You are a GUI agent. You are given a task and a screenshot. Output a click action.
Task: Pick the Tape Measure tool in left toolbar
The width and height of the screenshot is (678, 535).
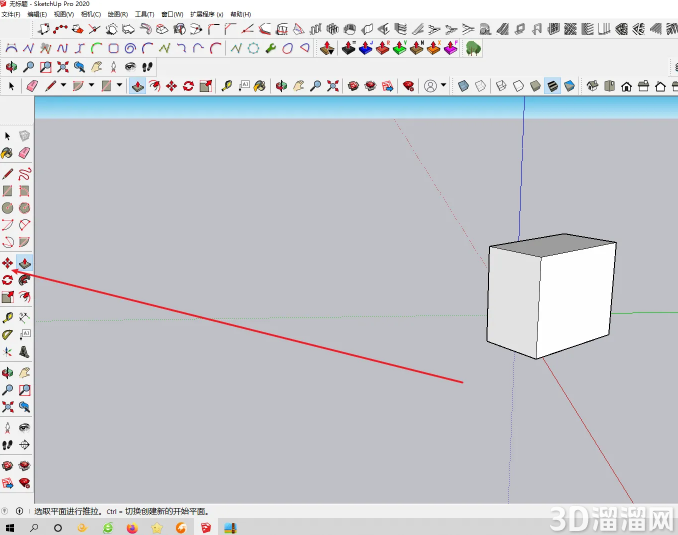point(7,317)
